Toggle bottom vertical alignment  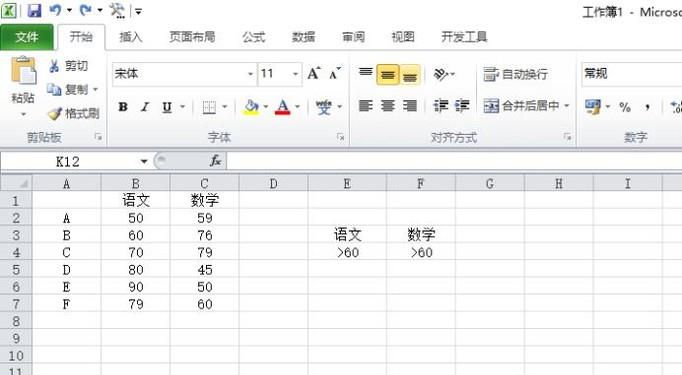410,74
